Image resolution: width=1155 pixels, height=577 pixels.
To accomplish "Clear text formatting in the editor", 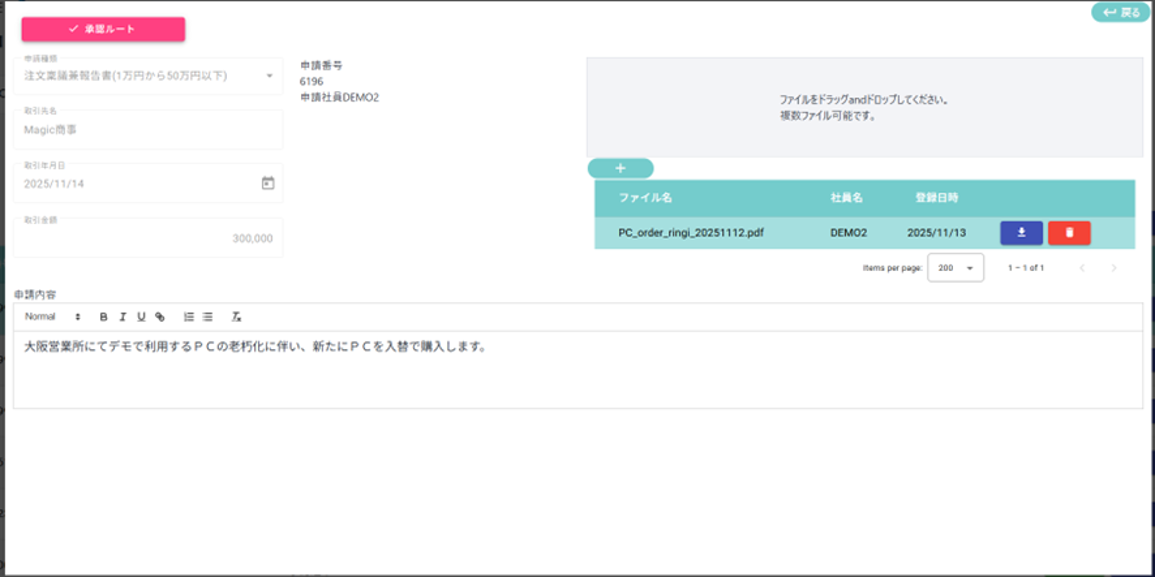I will pos(237,317).
